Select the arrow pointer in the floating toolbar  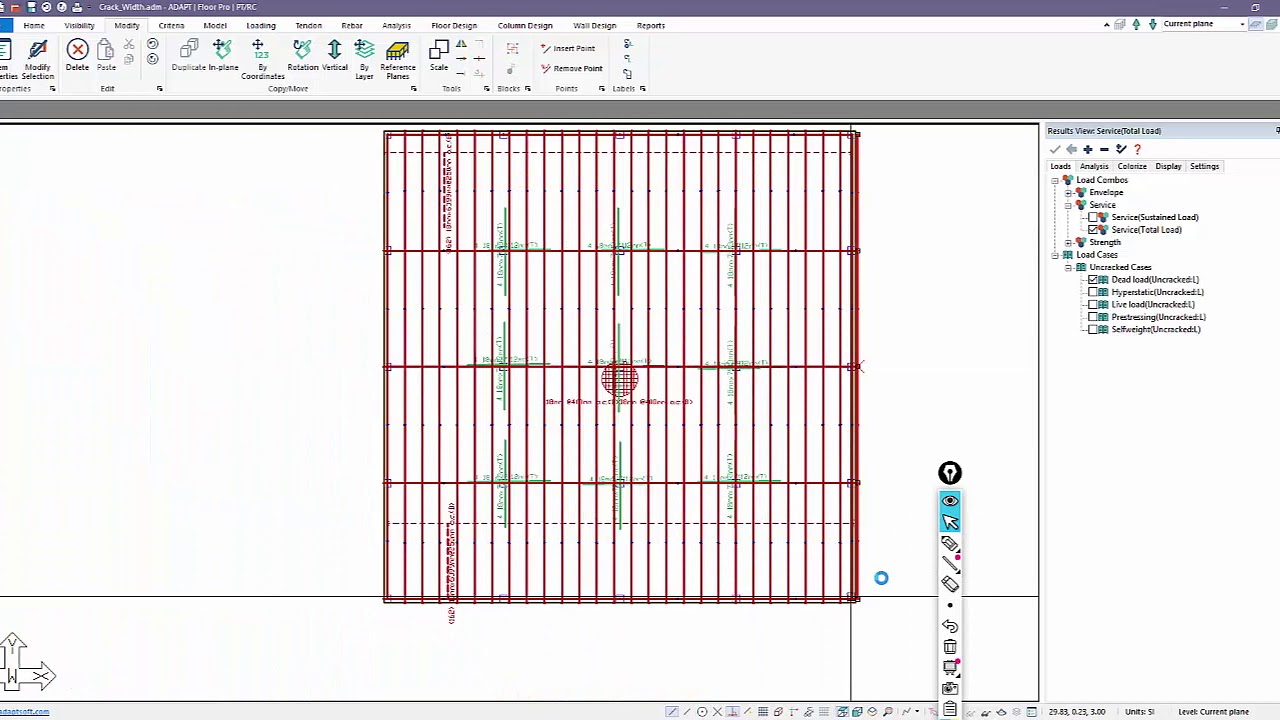pyautogui.click(x=950, y=522)
